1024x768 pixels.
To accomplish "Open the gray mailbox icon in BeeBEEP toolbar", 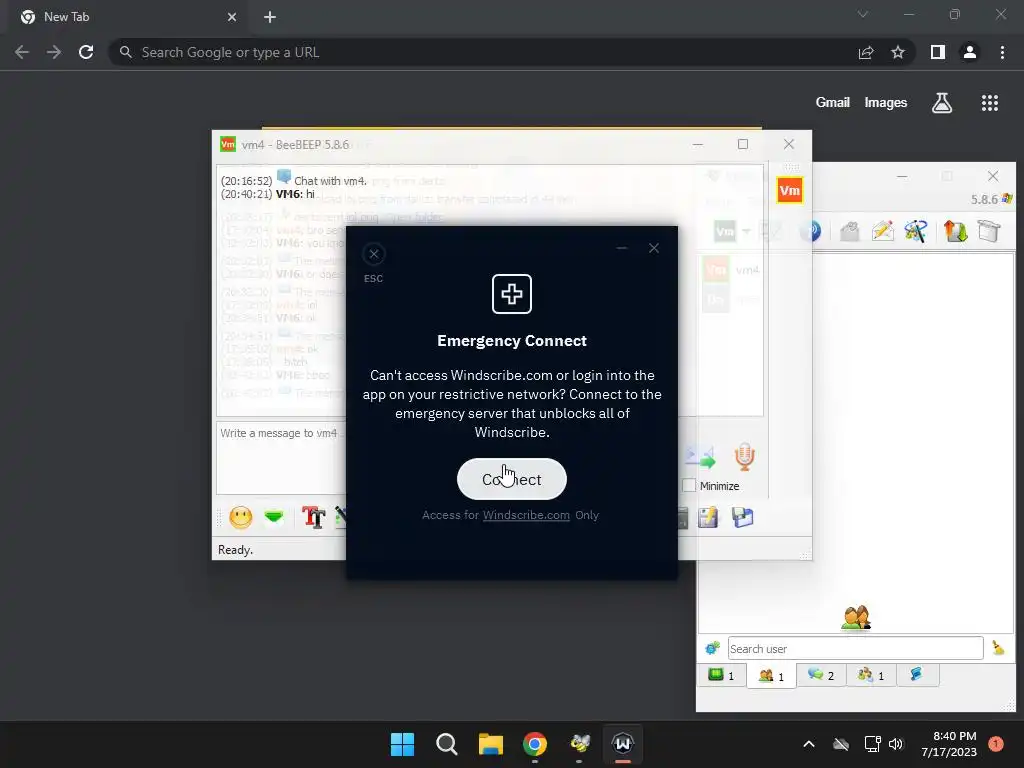I will pyautogui.click(x=849, y=231).
